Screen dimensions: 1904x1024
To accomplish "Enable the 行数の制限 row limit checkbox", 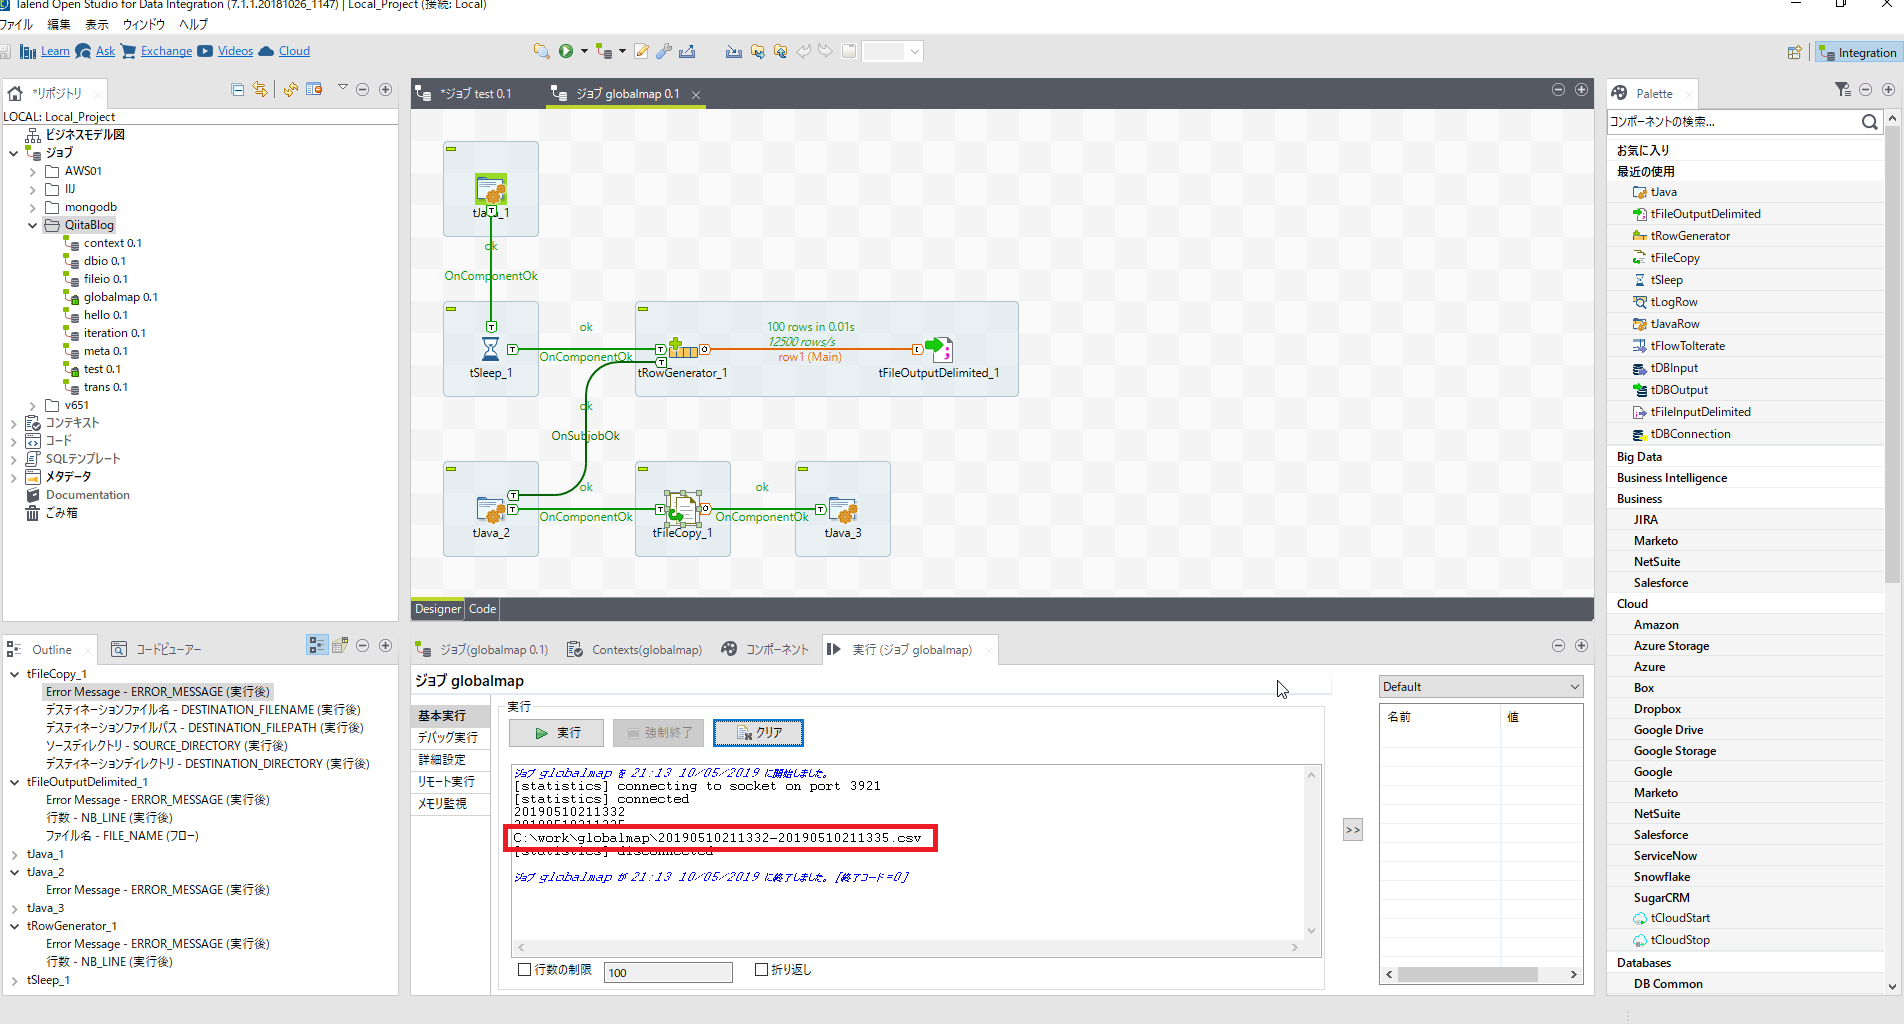I will click(524, 969).
